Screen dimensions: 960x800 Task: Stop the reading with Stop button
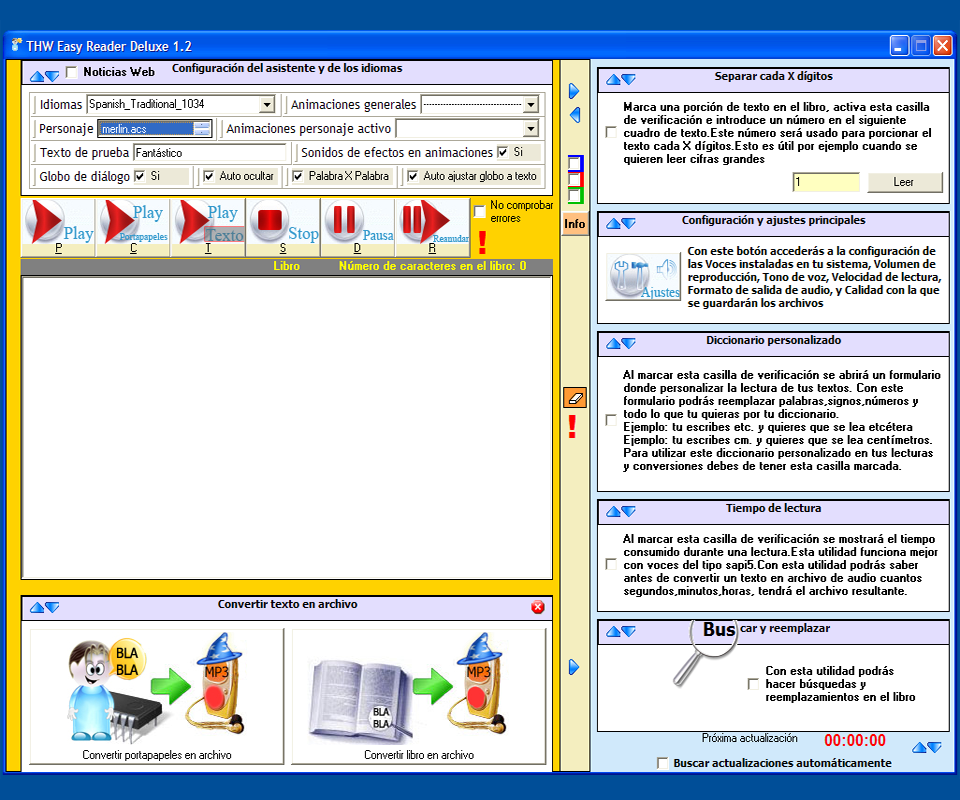(282, 227)
